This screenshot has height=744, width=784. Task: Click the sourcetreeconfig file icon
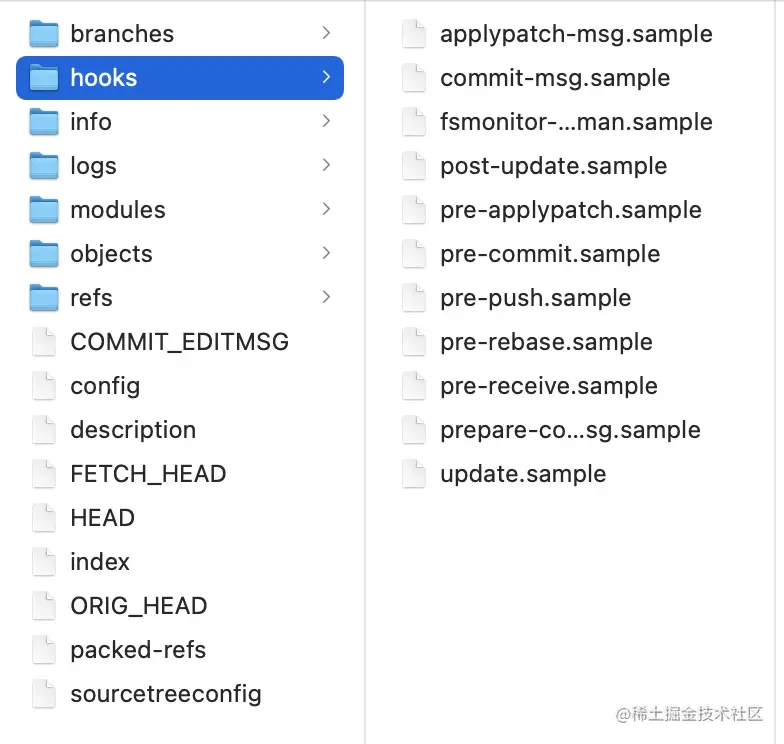[x=44, y=694]
